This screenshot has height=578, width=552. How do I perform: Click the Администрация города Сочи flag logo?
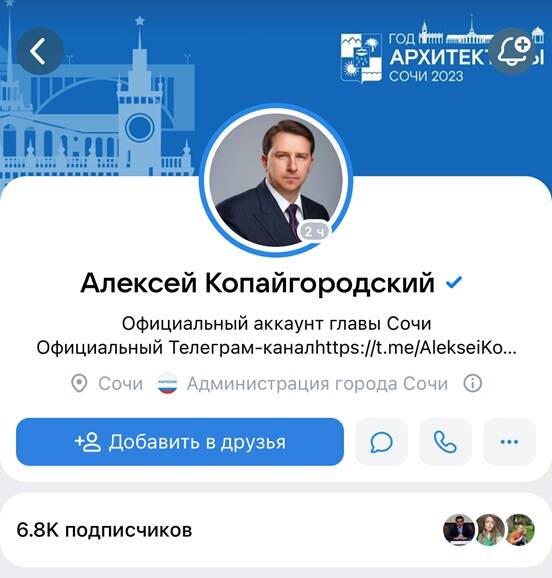click(x=168, y=383)
